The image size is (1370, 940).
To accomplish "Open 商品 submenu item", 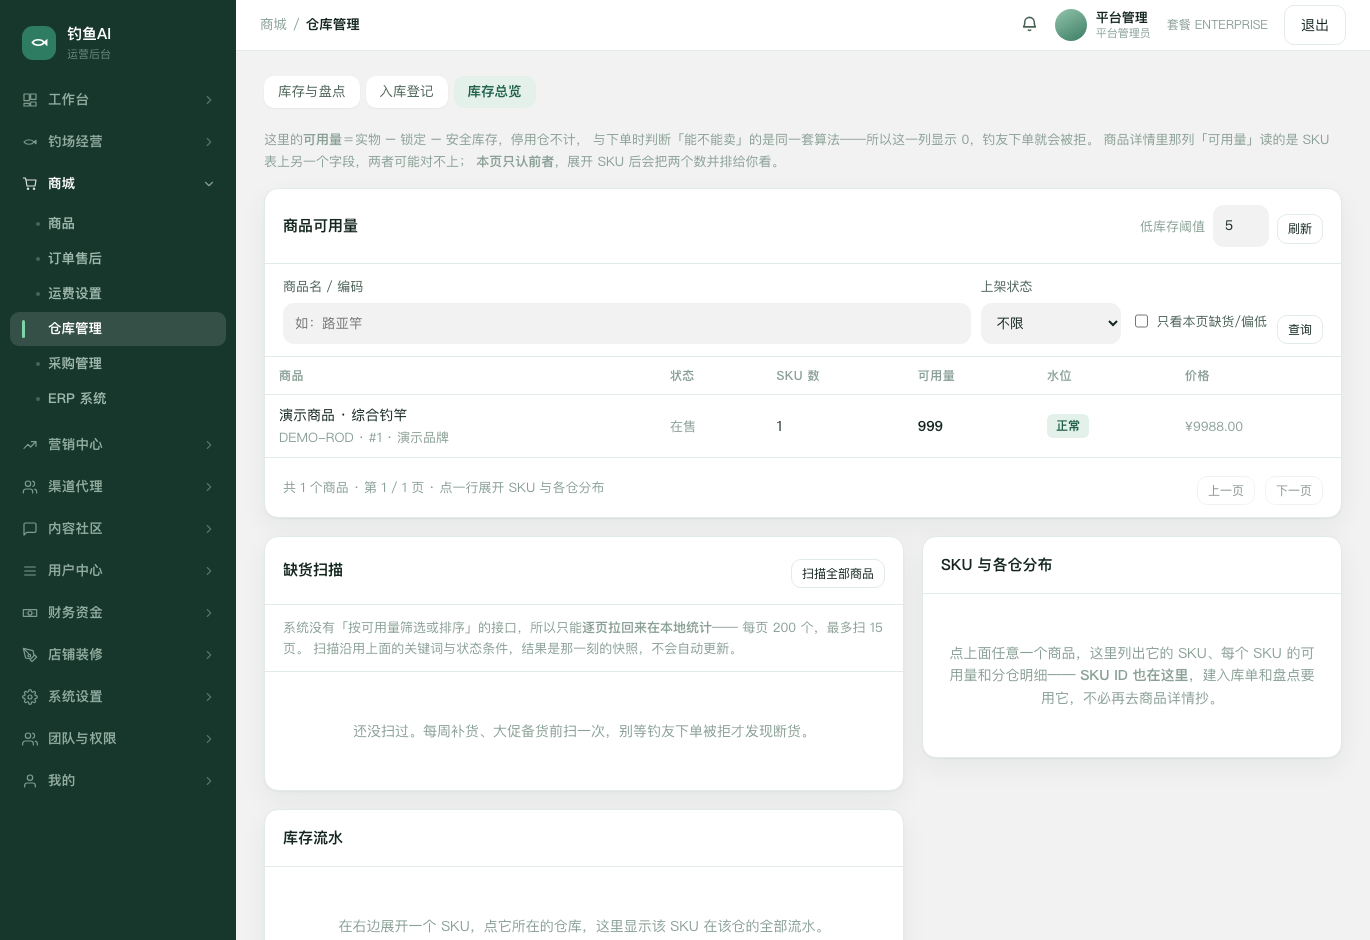I will pyautogui.click(x=118, y=224).
